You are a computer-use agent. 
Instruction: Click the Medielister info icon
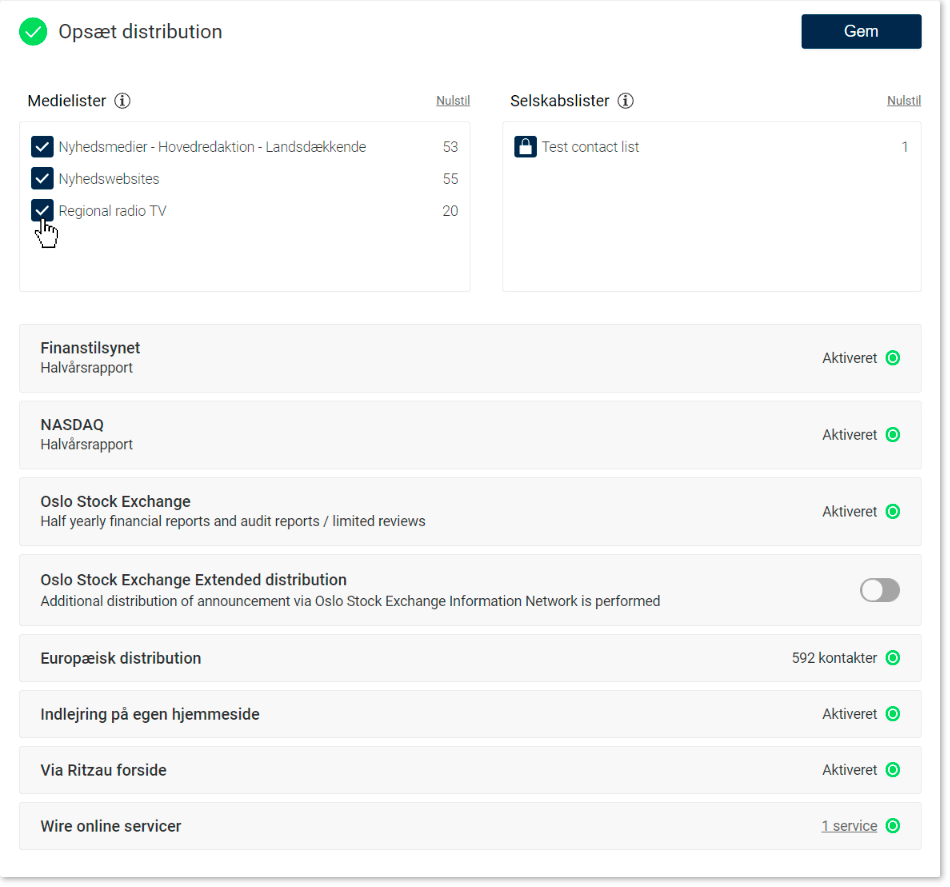tap(123, 101)
